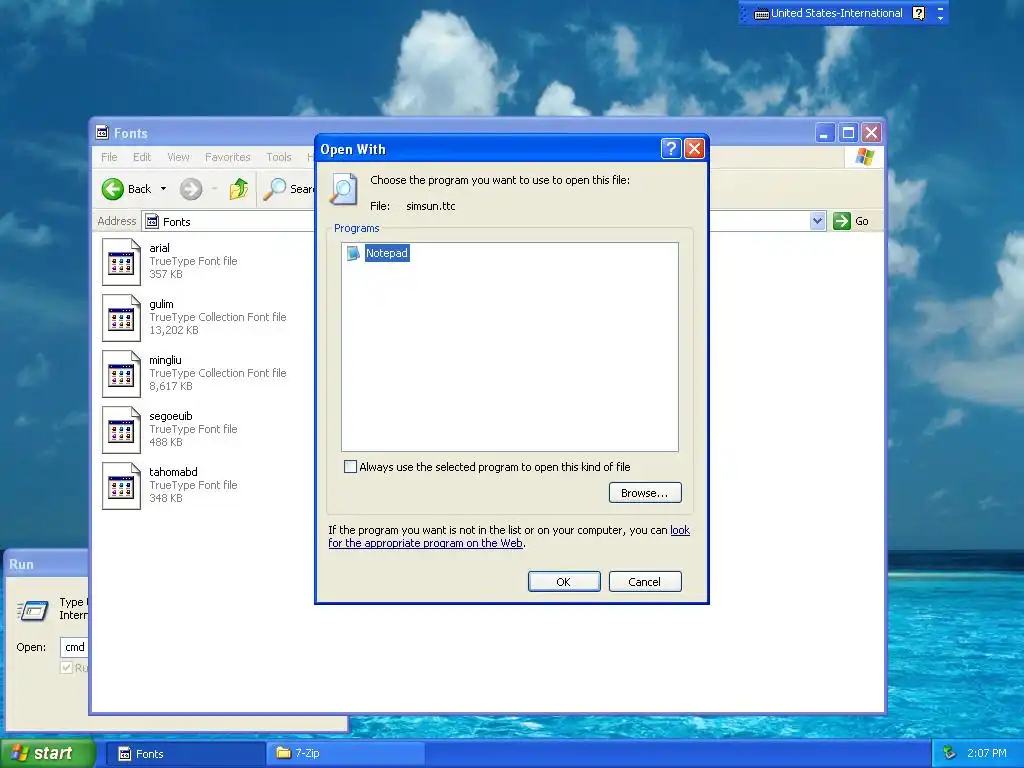Open the View menu in Fonts window
This screenshot has height=768, width=1024.
(x=178, y=157)
